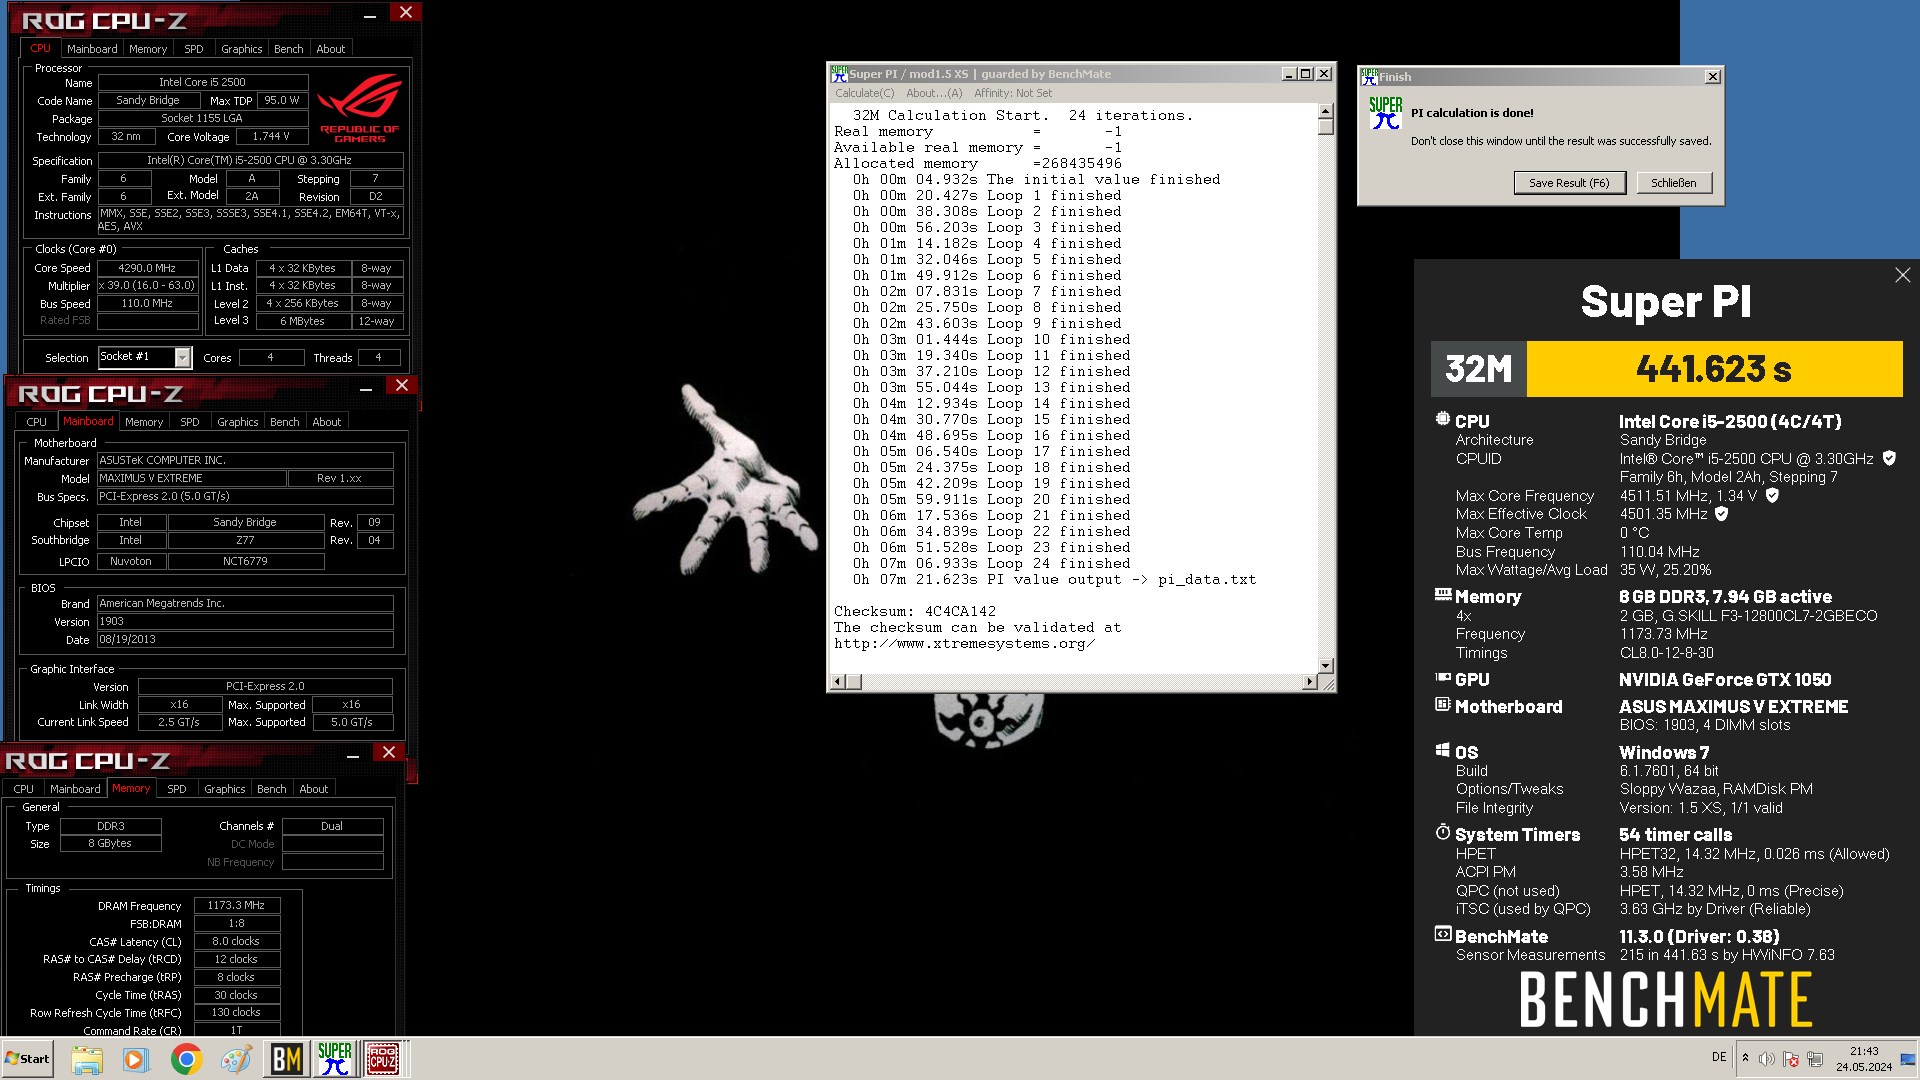Screen dimensions: 1920x1080
Task: Click the Super PI taskbar icon
Action: [x=334, y=1059]
